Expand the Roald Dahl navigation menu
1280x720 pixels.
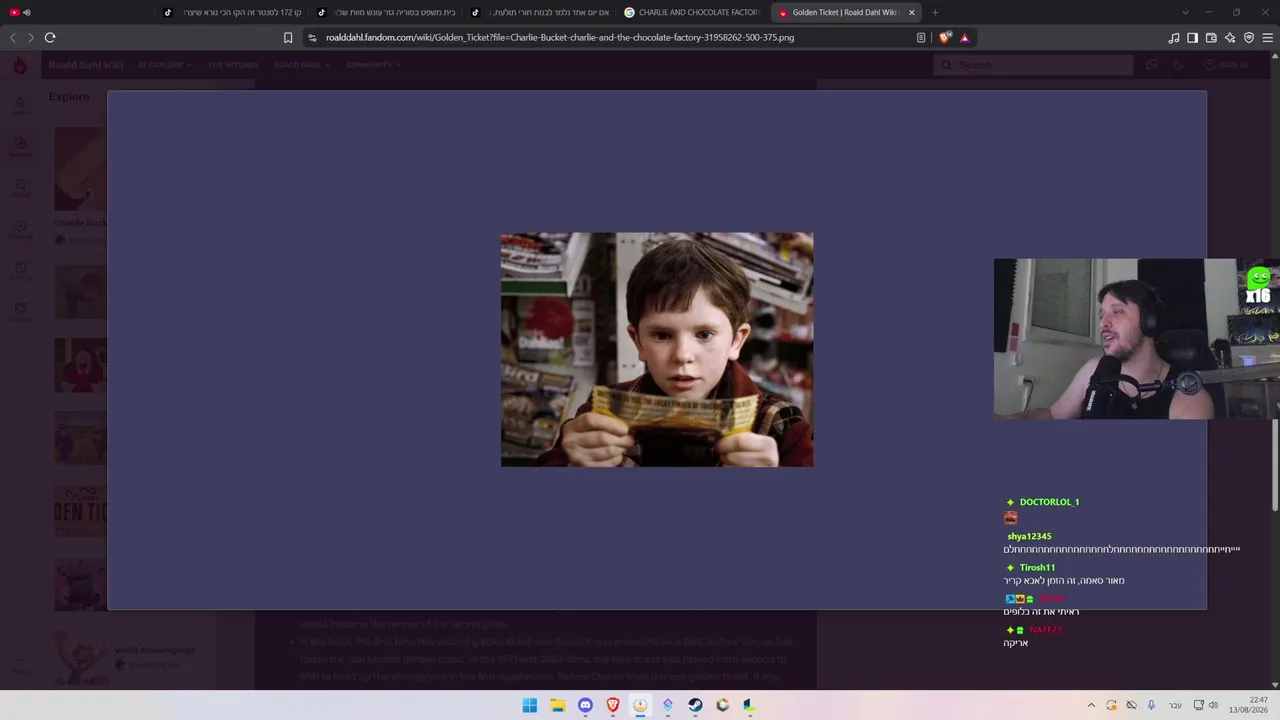tap(301, 65)
